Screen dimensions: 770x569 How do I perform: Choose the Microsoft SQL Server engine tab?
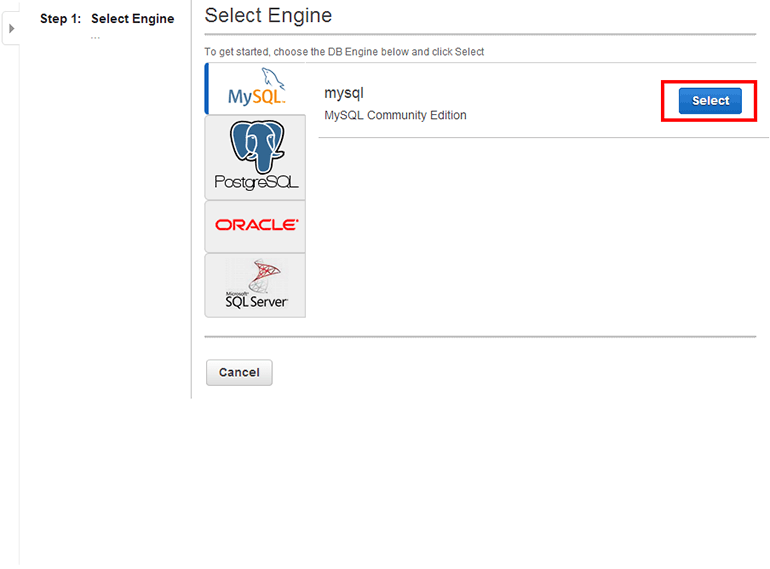[x=256, y=285]
